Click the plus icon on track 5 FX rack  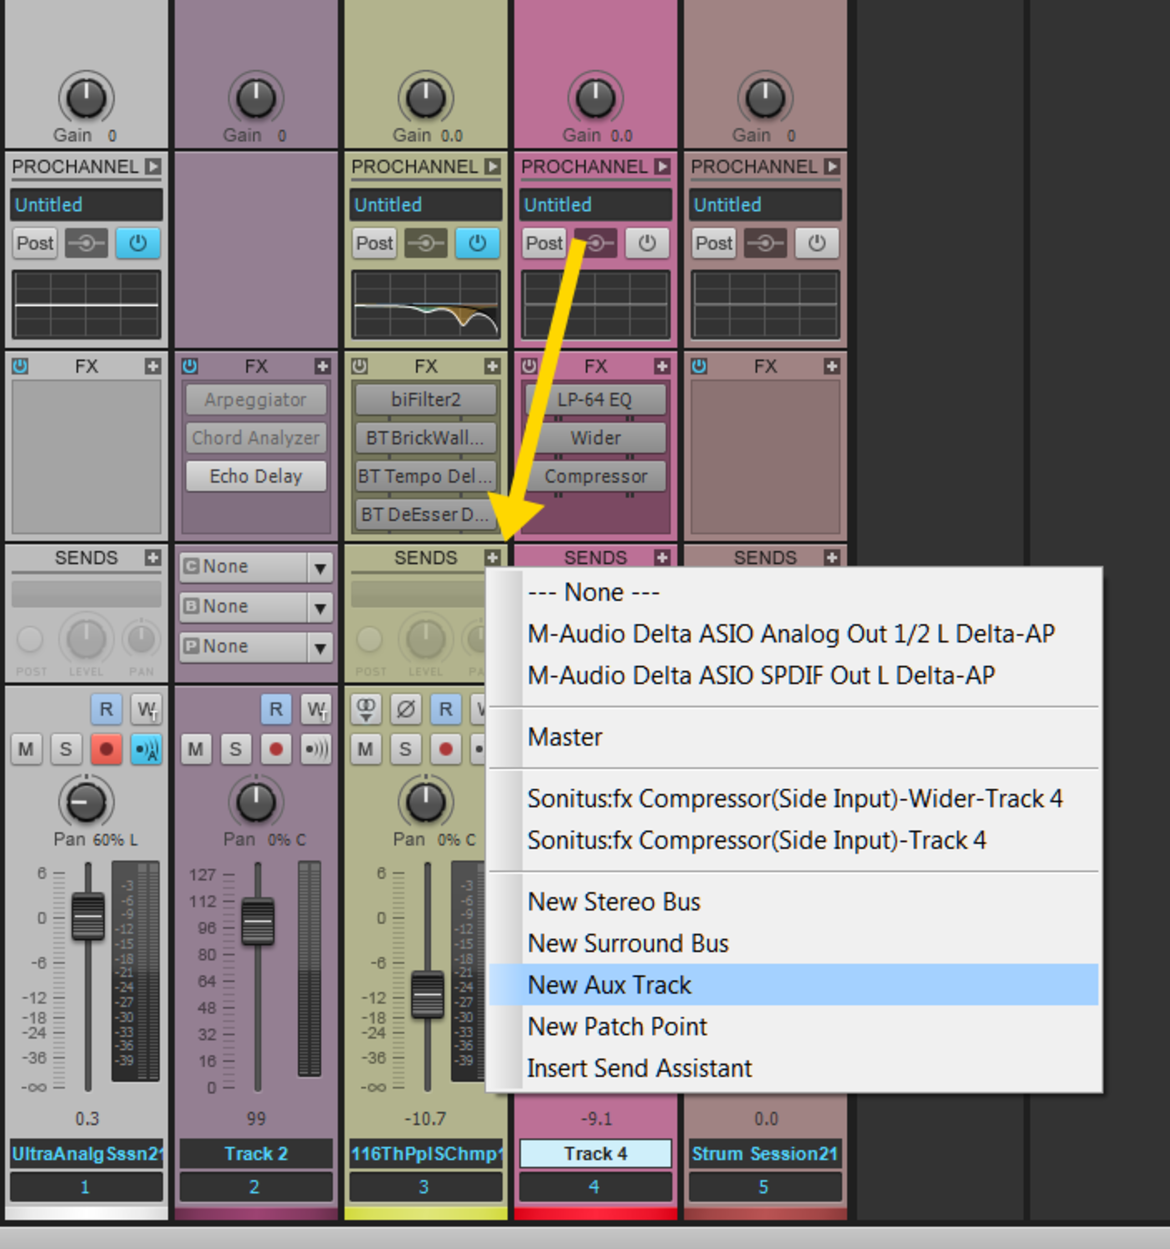(x=831, y=367)
